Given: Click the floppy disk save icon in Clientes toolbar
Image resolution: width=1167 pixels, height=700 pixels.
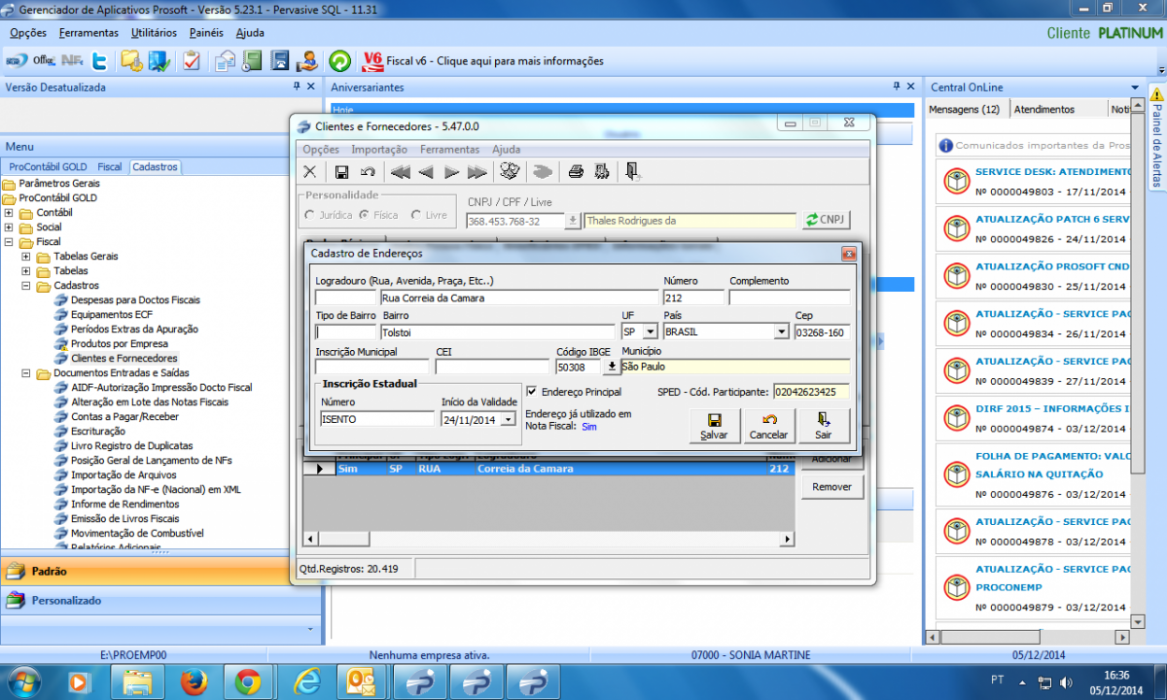Looking at the screenshot, I should (342, 172).
